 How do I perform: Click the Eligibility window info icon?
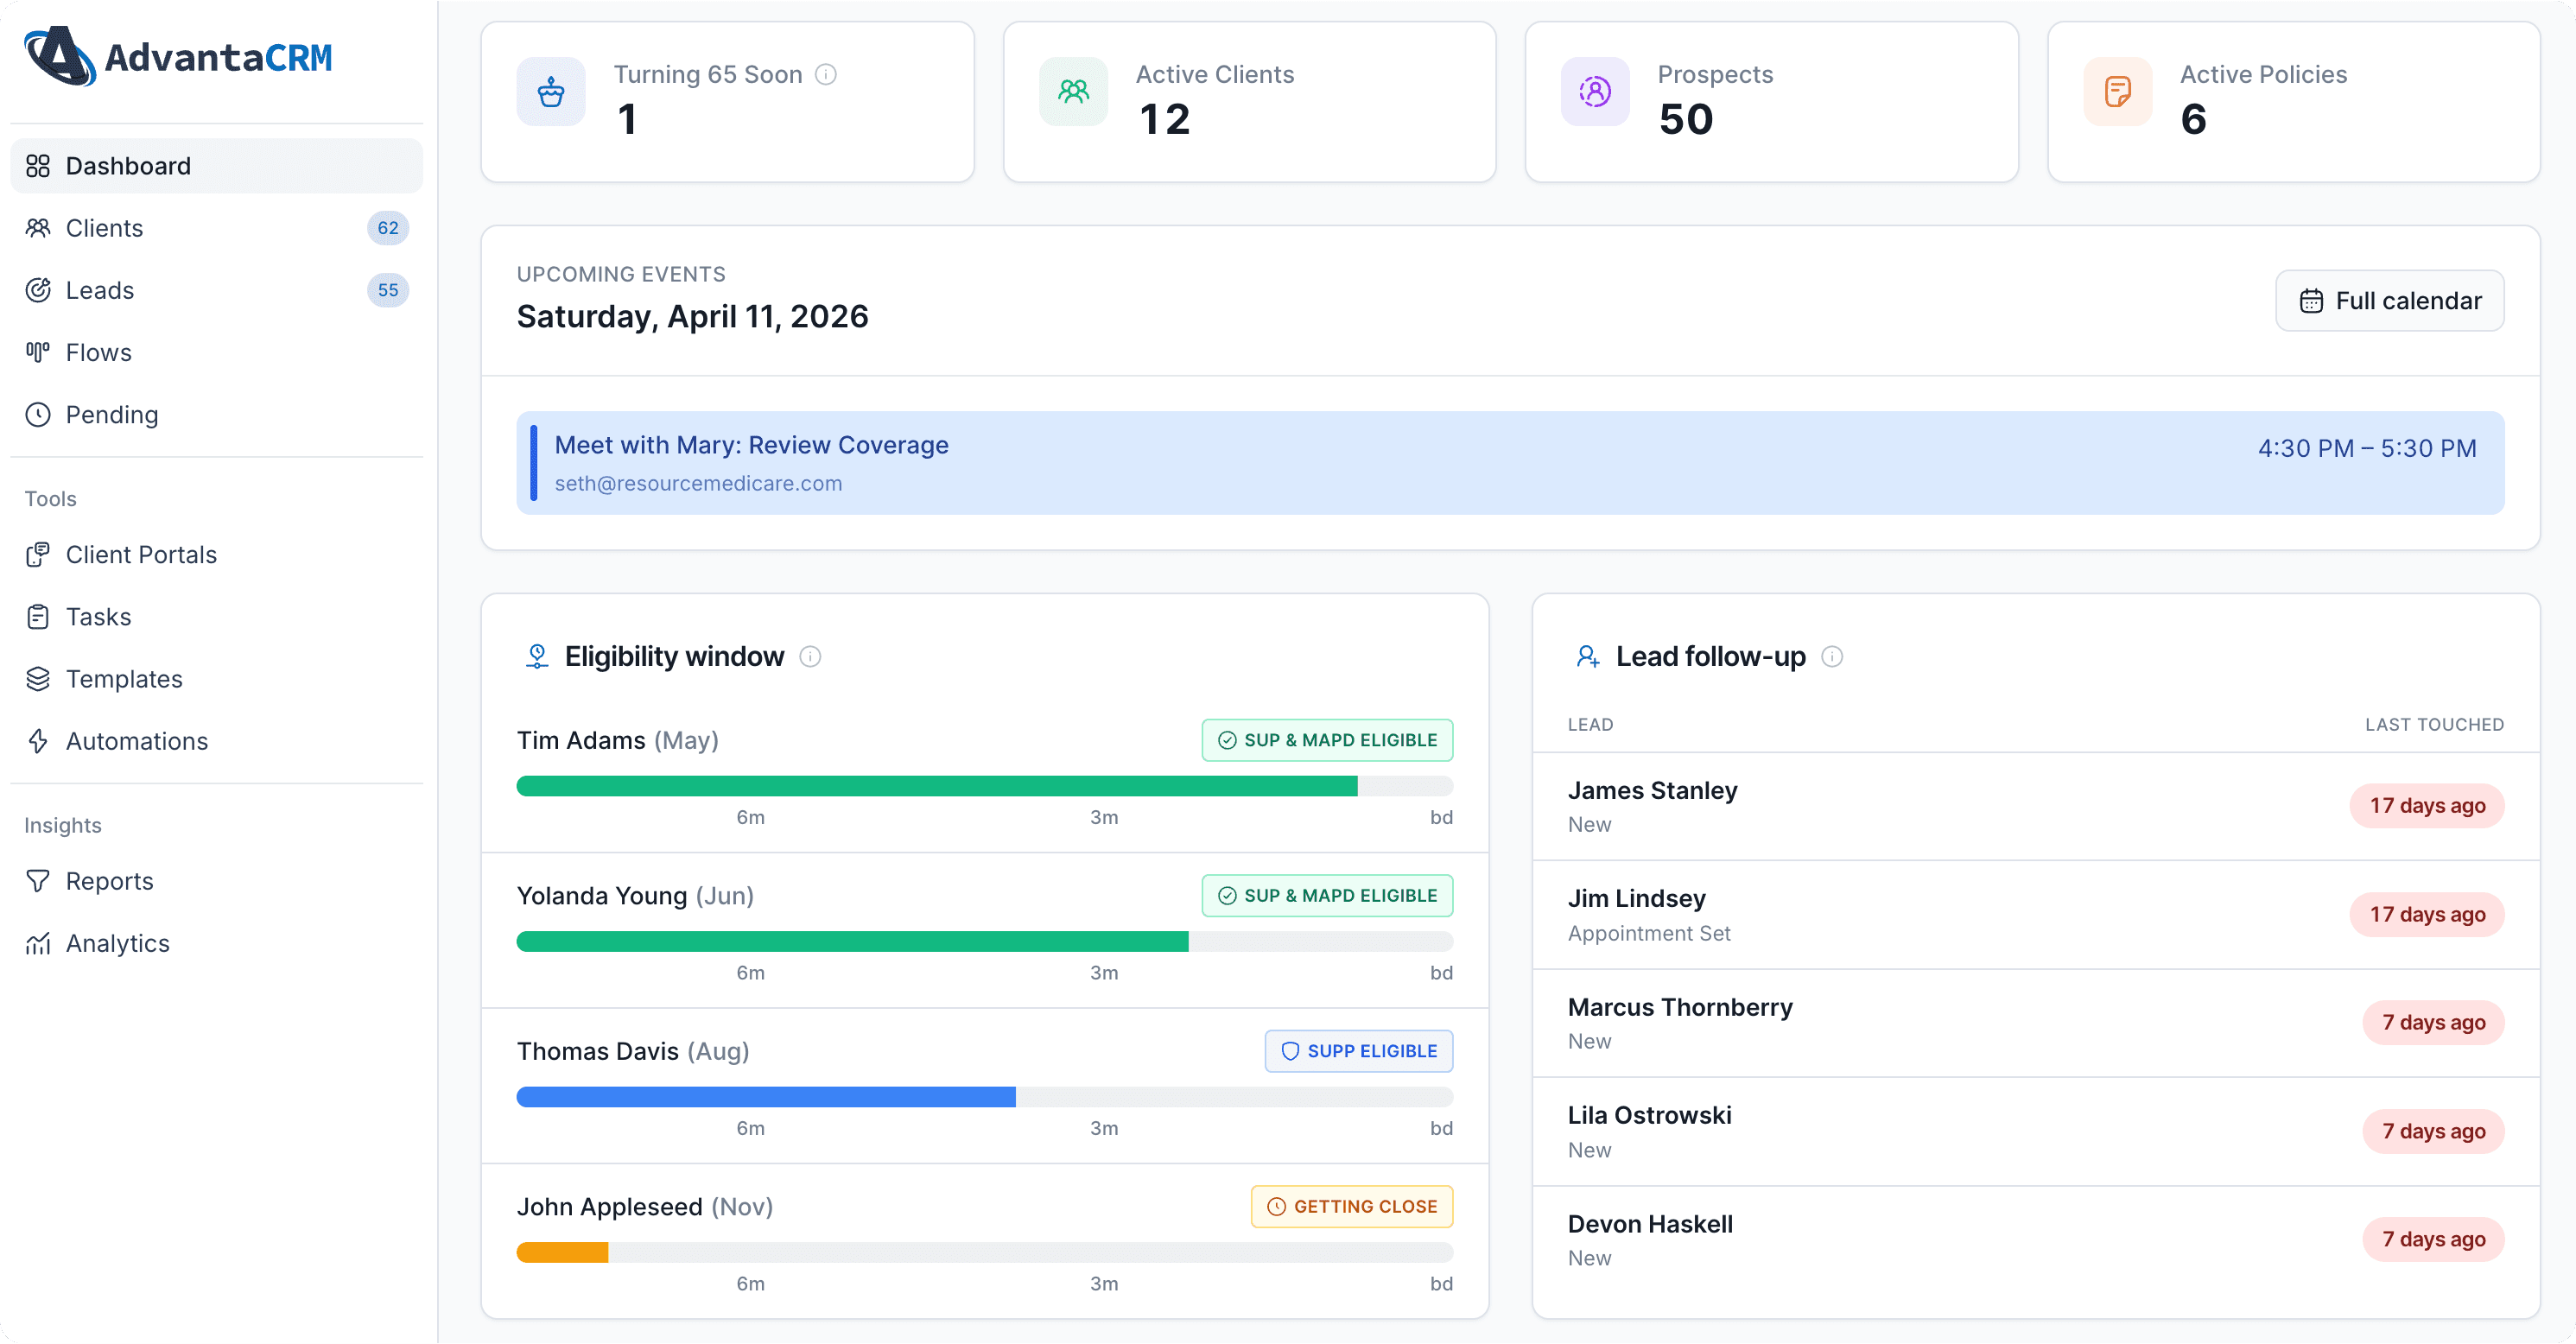click(811, 656)
